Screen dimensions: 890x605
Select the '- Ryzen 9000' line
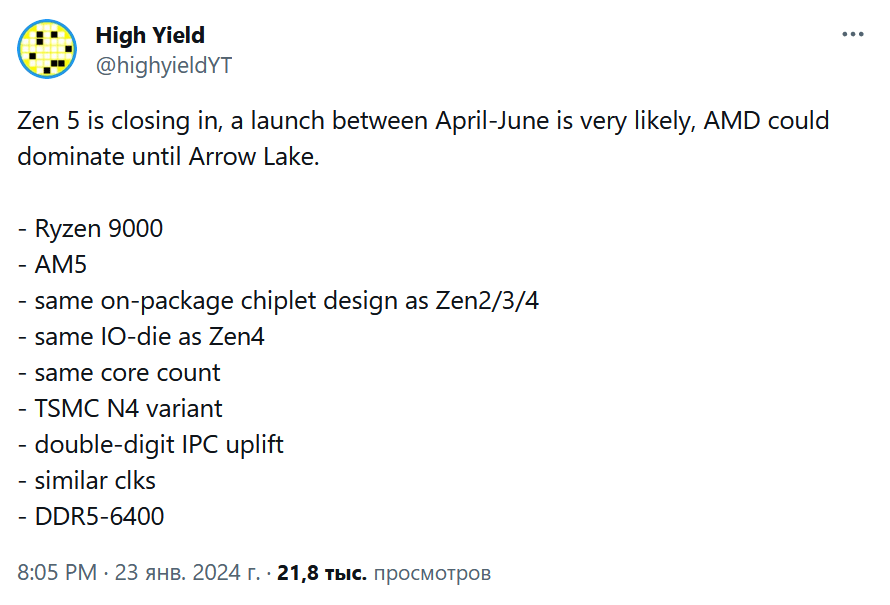[x=90, y=229]
